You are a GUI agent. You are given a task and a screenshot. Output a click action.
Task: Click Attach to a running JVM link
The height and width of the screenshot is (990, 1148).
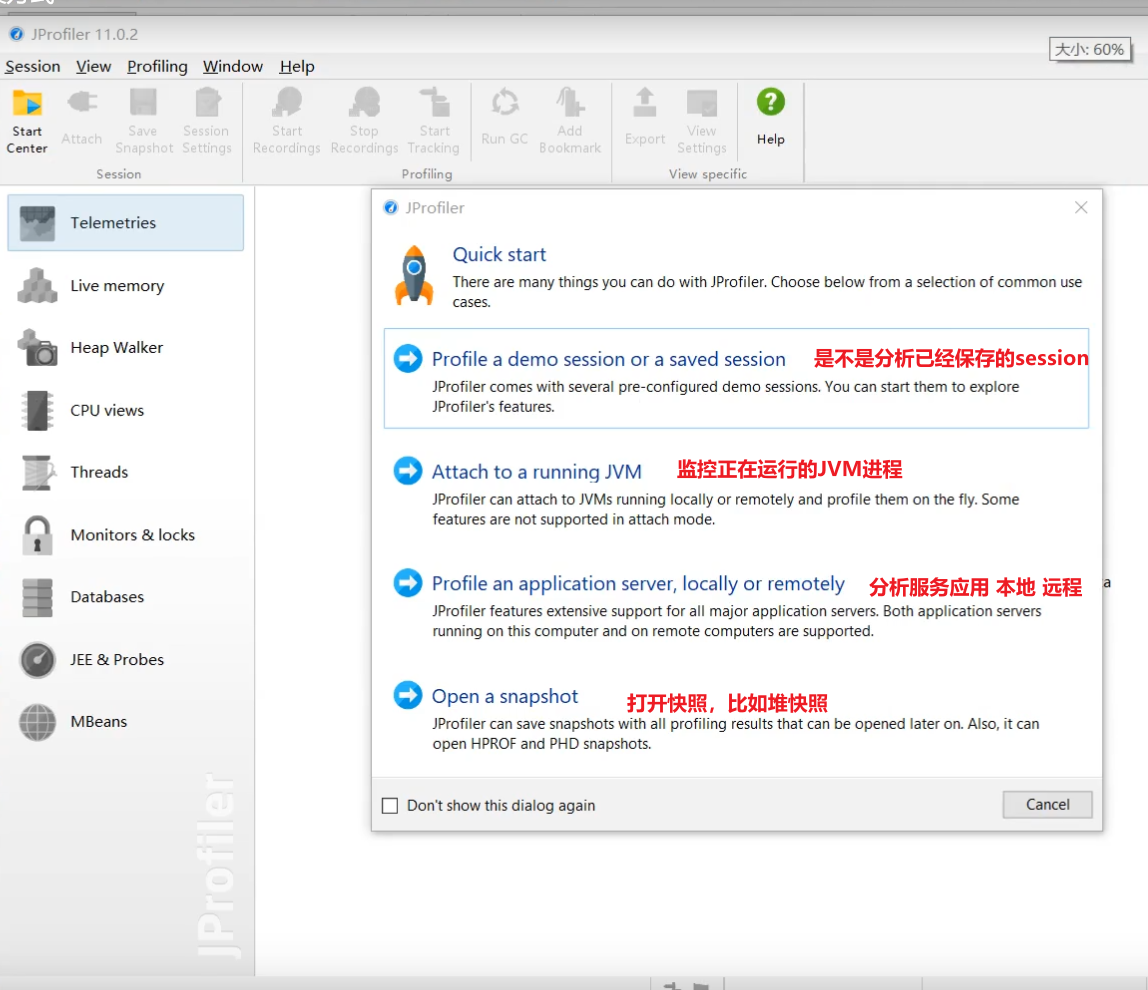537,472
